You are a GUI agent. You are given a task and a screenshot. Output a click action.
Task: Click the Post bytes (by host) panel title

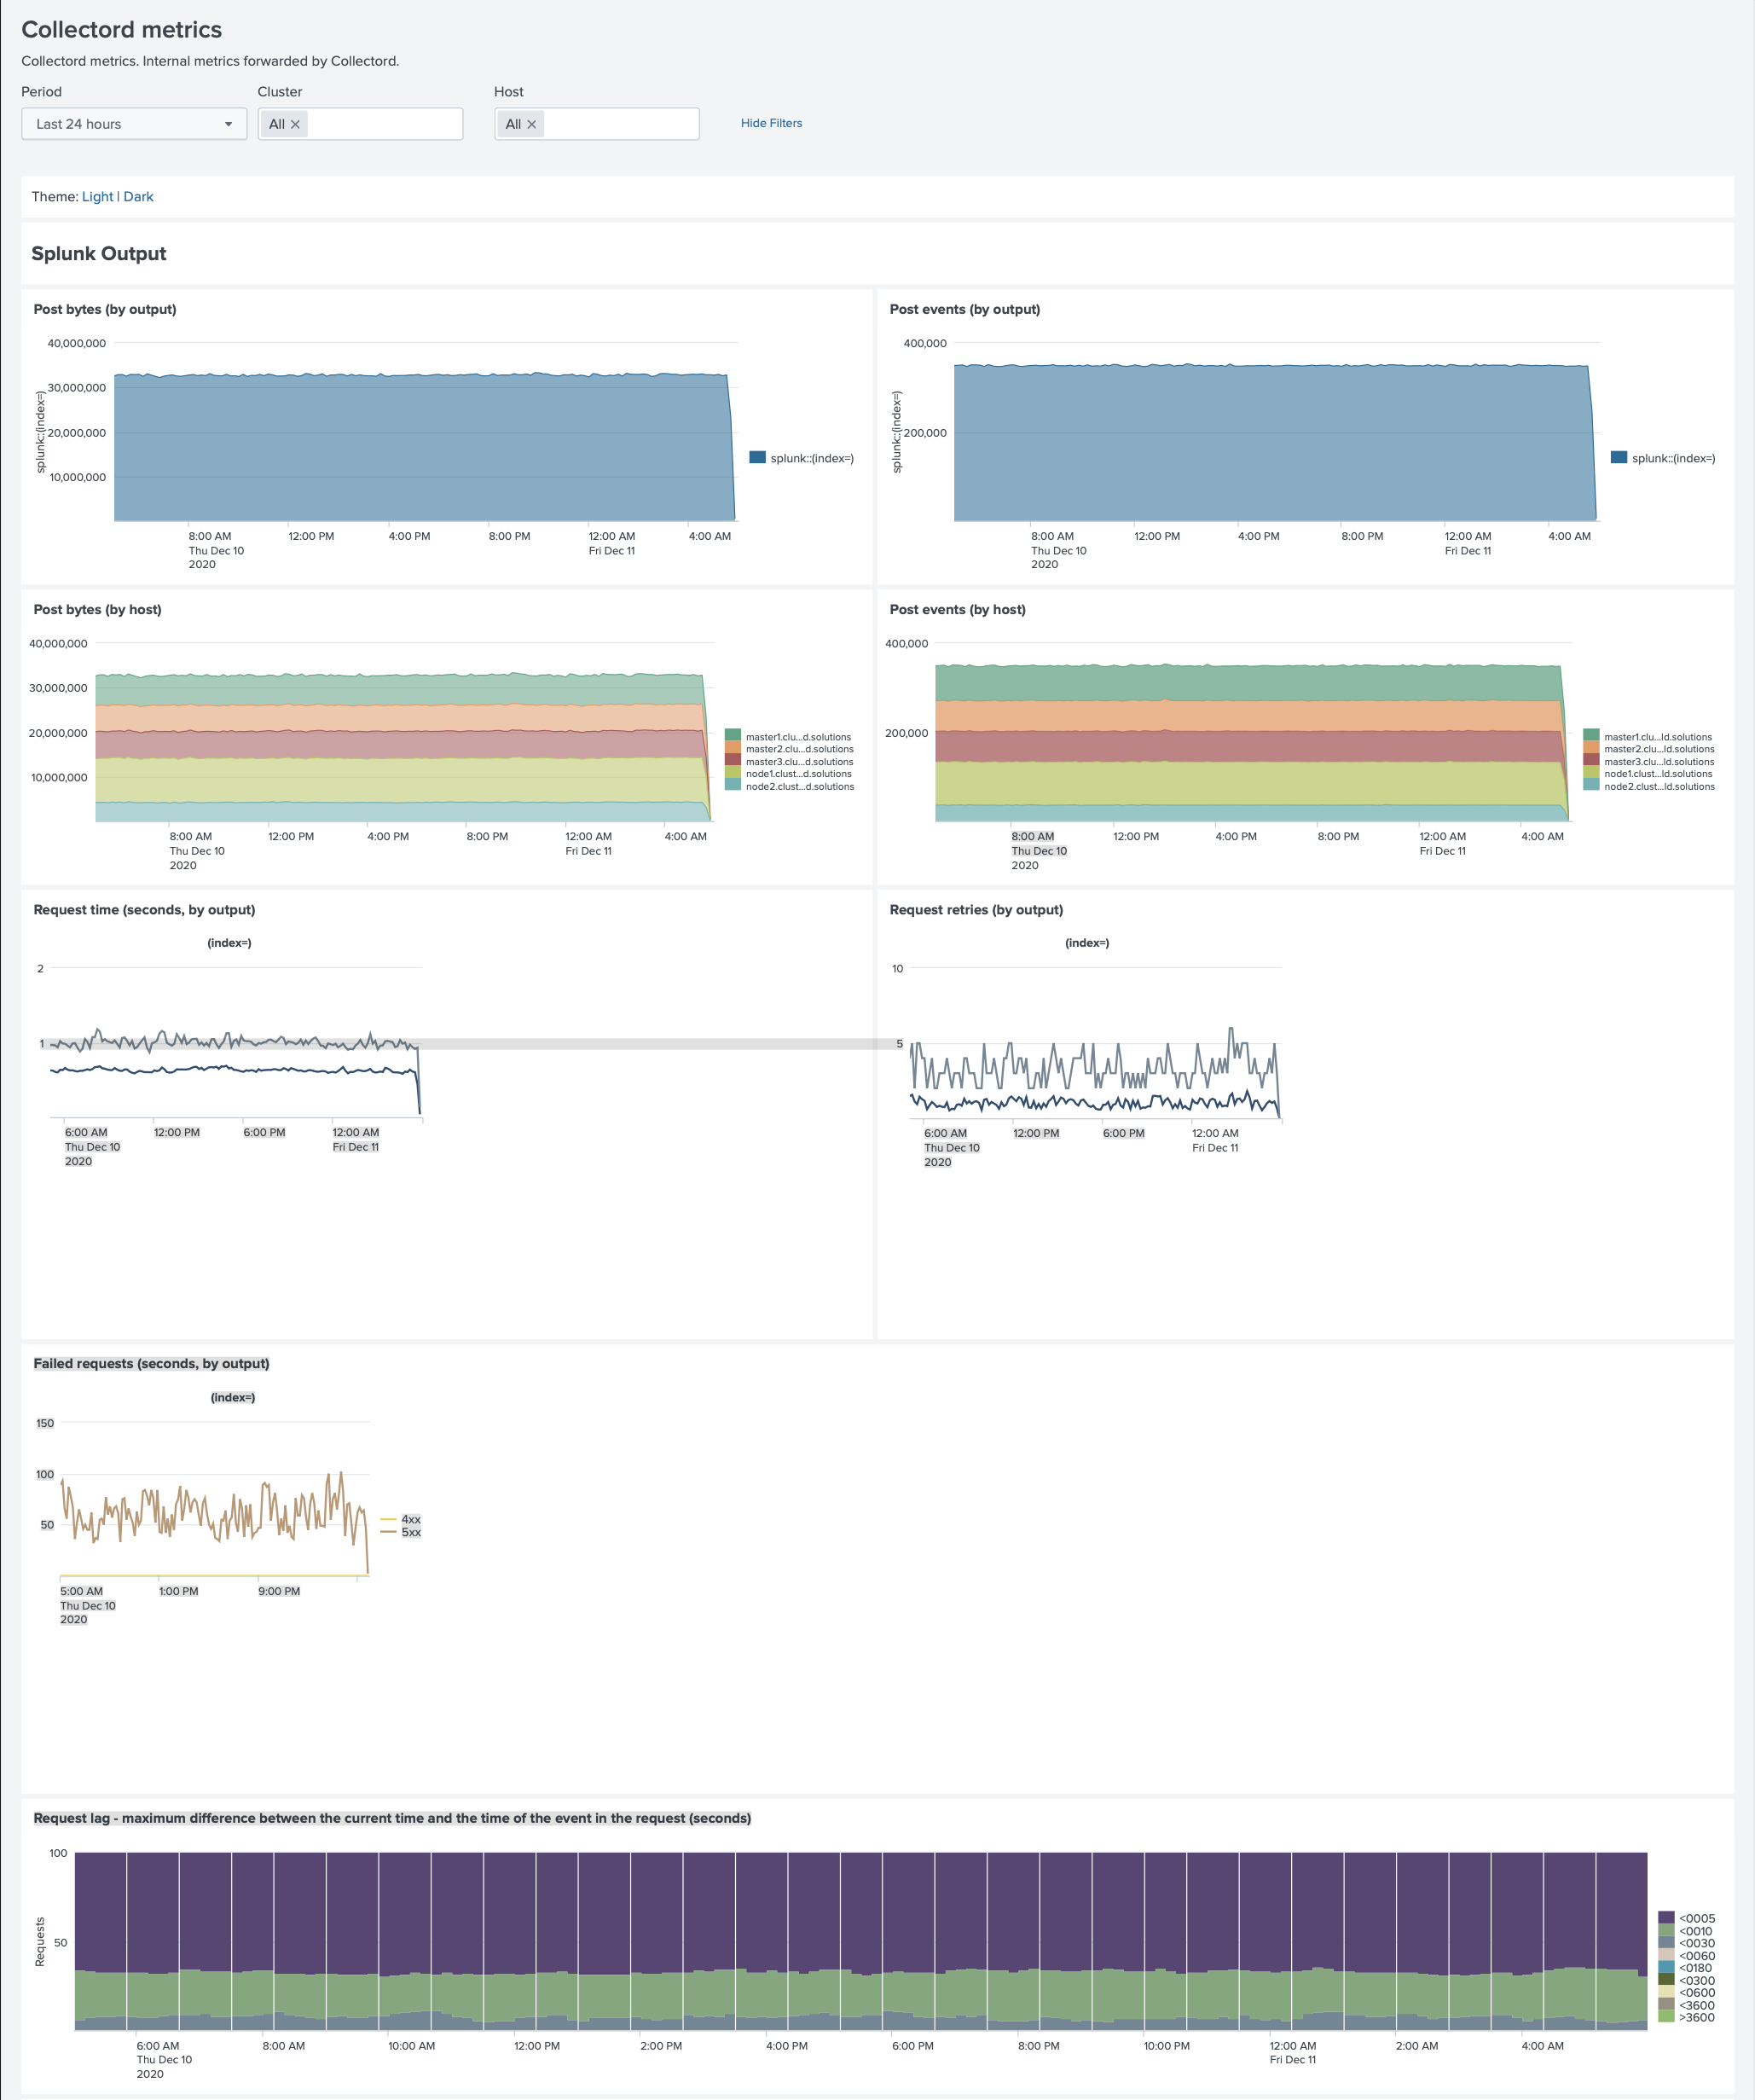[x=97, y=609]
